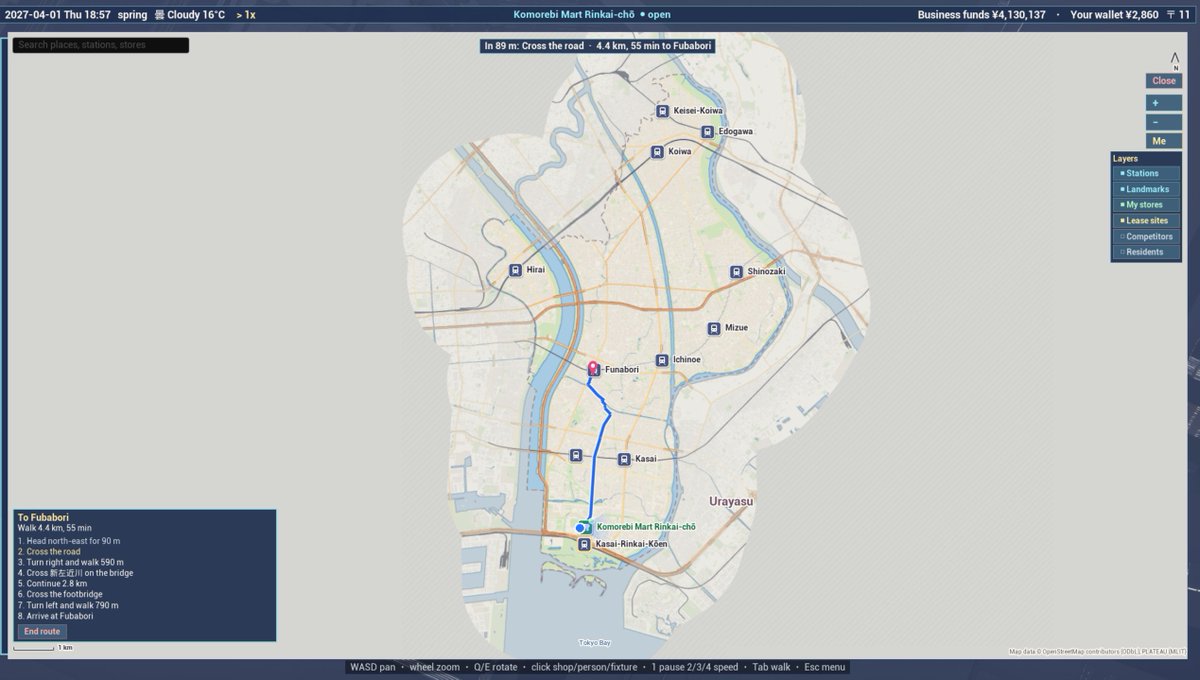Select the unlabeled station icon west of Kasai
This screenshot has width=1200, height=680.
[x=576, y=455]
